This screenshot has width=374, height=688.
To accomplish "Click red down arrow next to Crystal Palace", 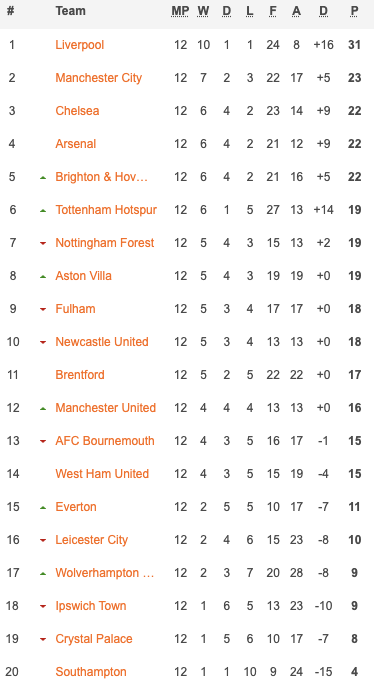I will click(43, 639).
